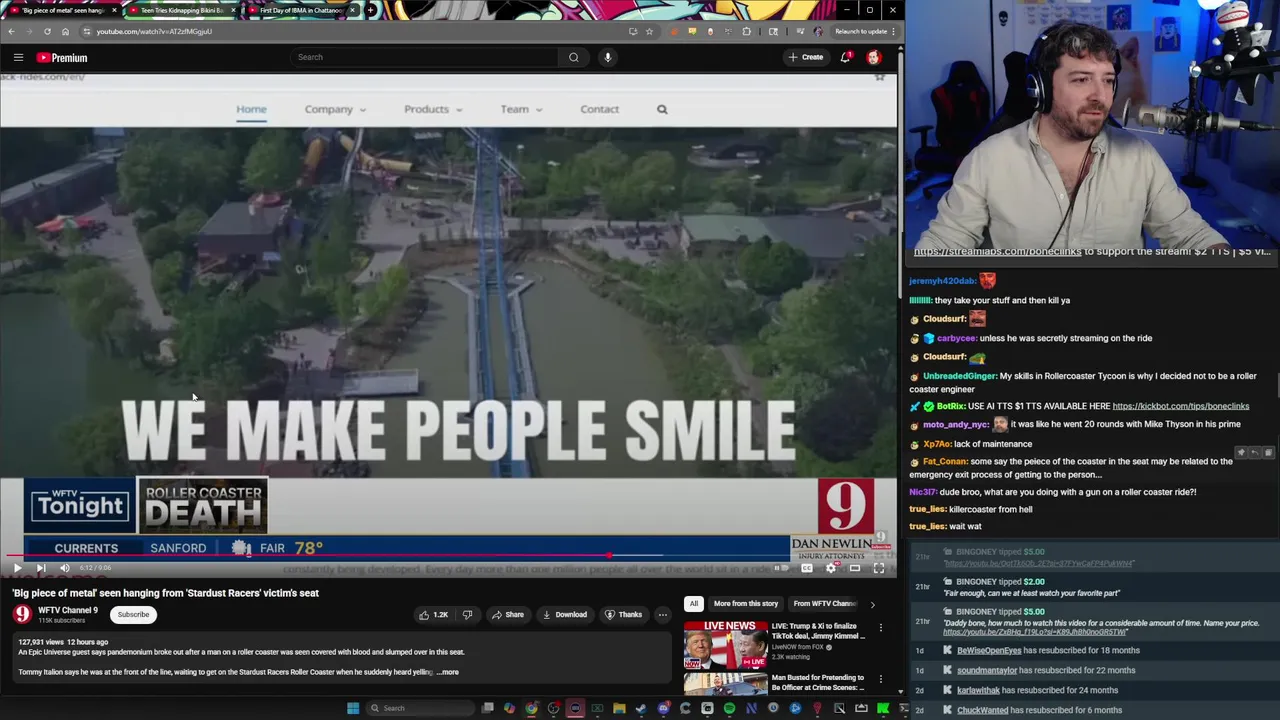Expand description with ...more
Screen dimensions: 1280x720
tap(447, 672)
